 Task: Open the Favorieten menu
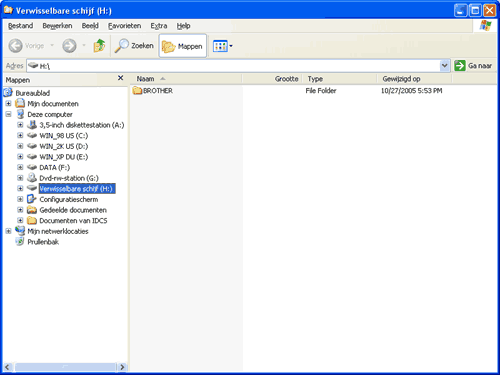click(x=124, y=26)
